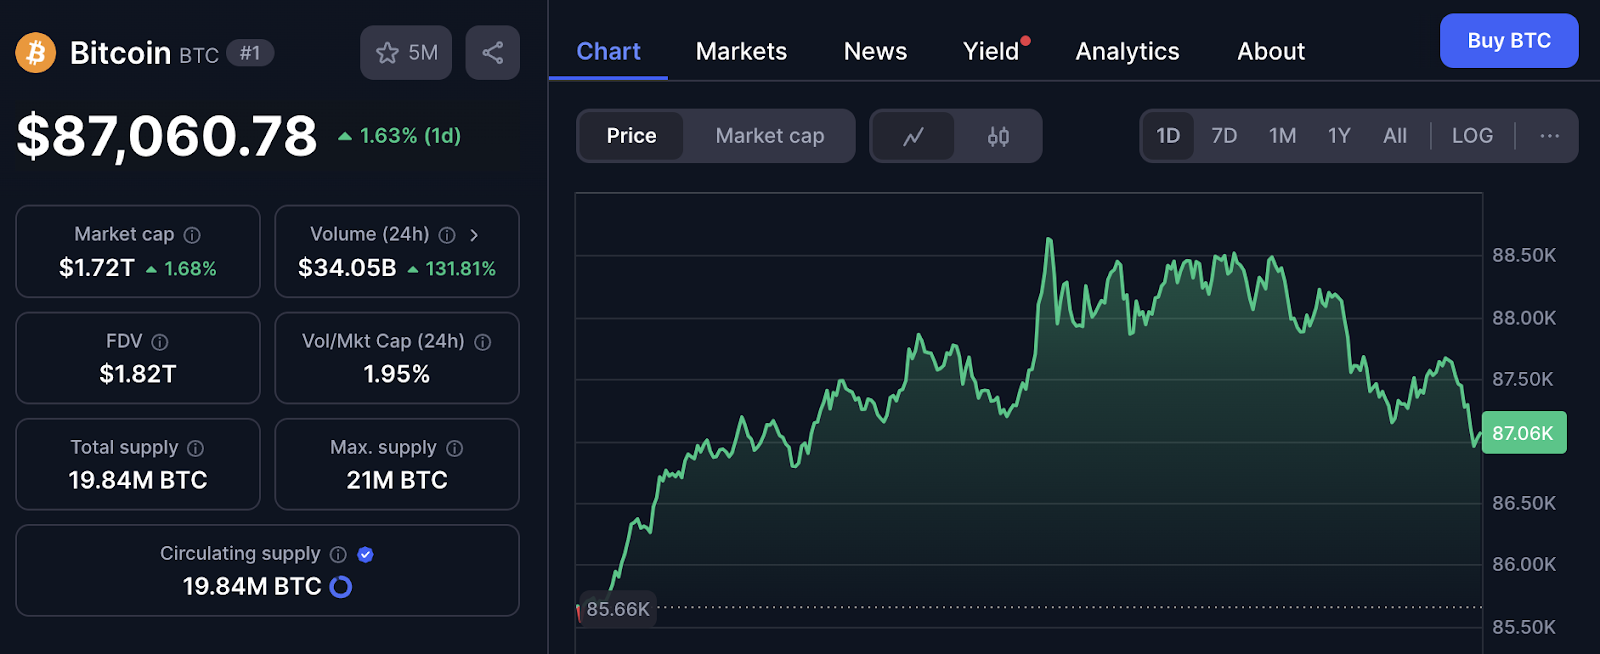Toggle LOG scale on chart
The image size is (1600, 654).
coord(1472,136)
